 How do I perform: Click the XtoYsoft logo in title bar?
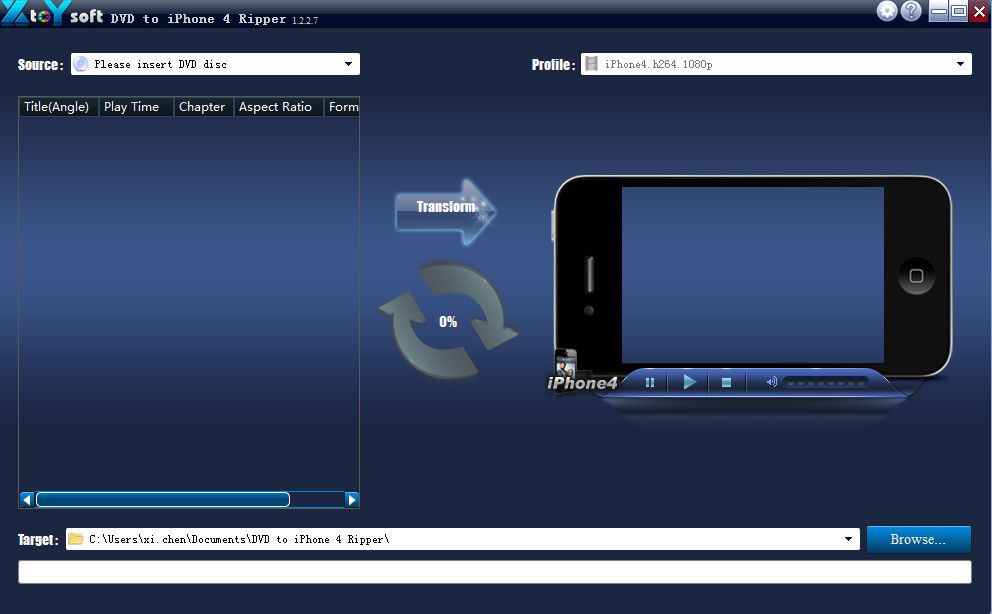tap(52, 13)
